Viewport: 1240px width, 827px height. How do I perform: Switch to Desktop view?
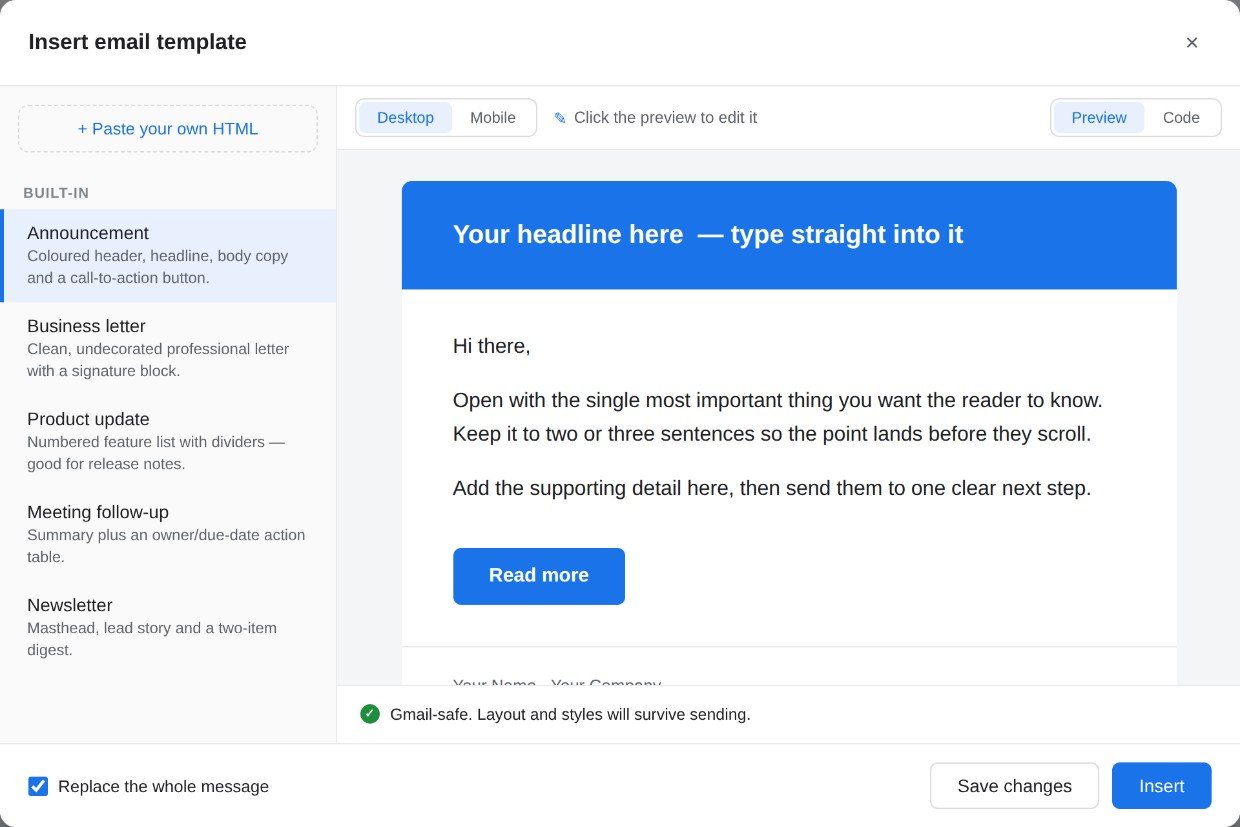(405, 117)
